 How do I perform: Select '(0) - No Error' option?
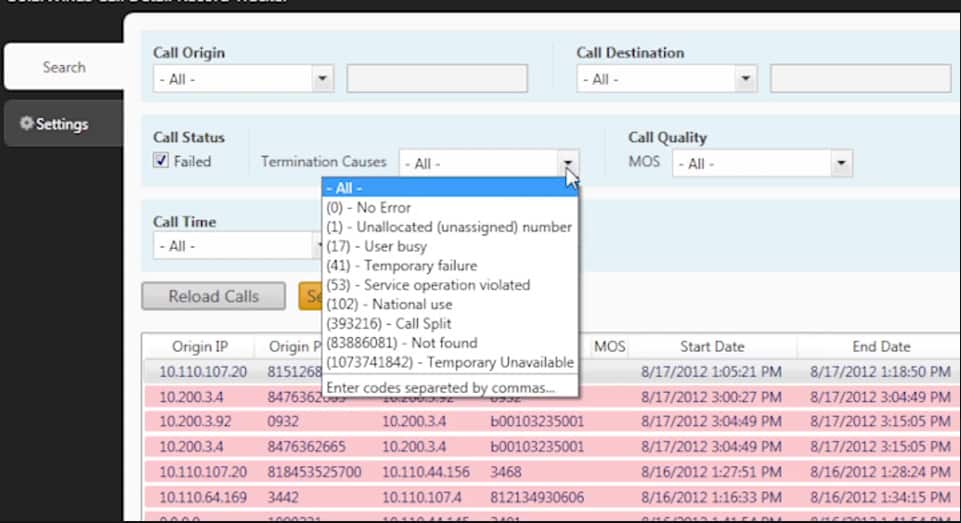[x=450, y=207]
